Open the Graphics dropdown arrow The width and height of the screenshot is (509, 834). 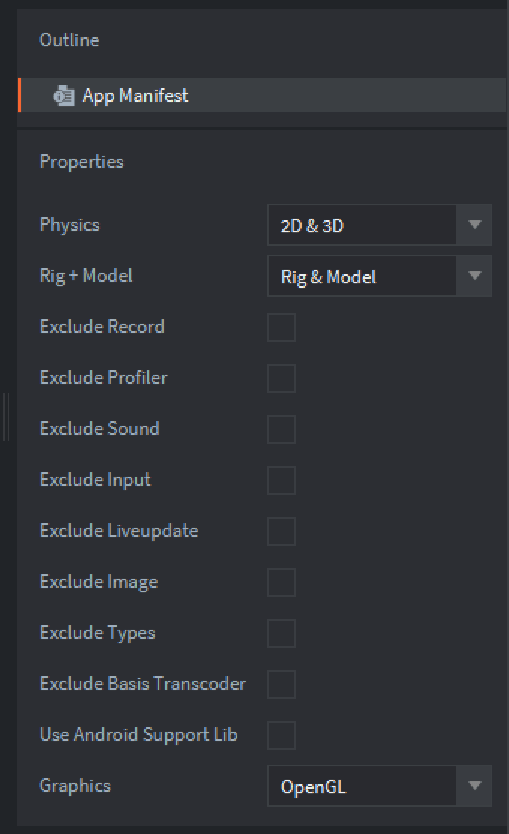(474, 786)
